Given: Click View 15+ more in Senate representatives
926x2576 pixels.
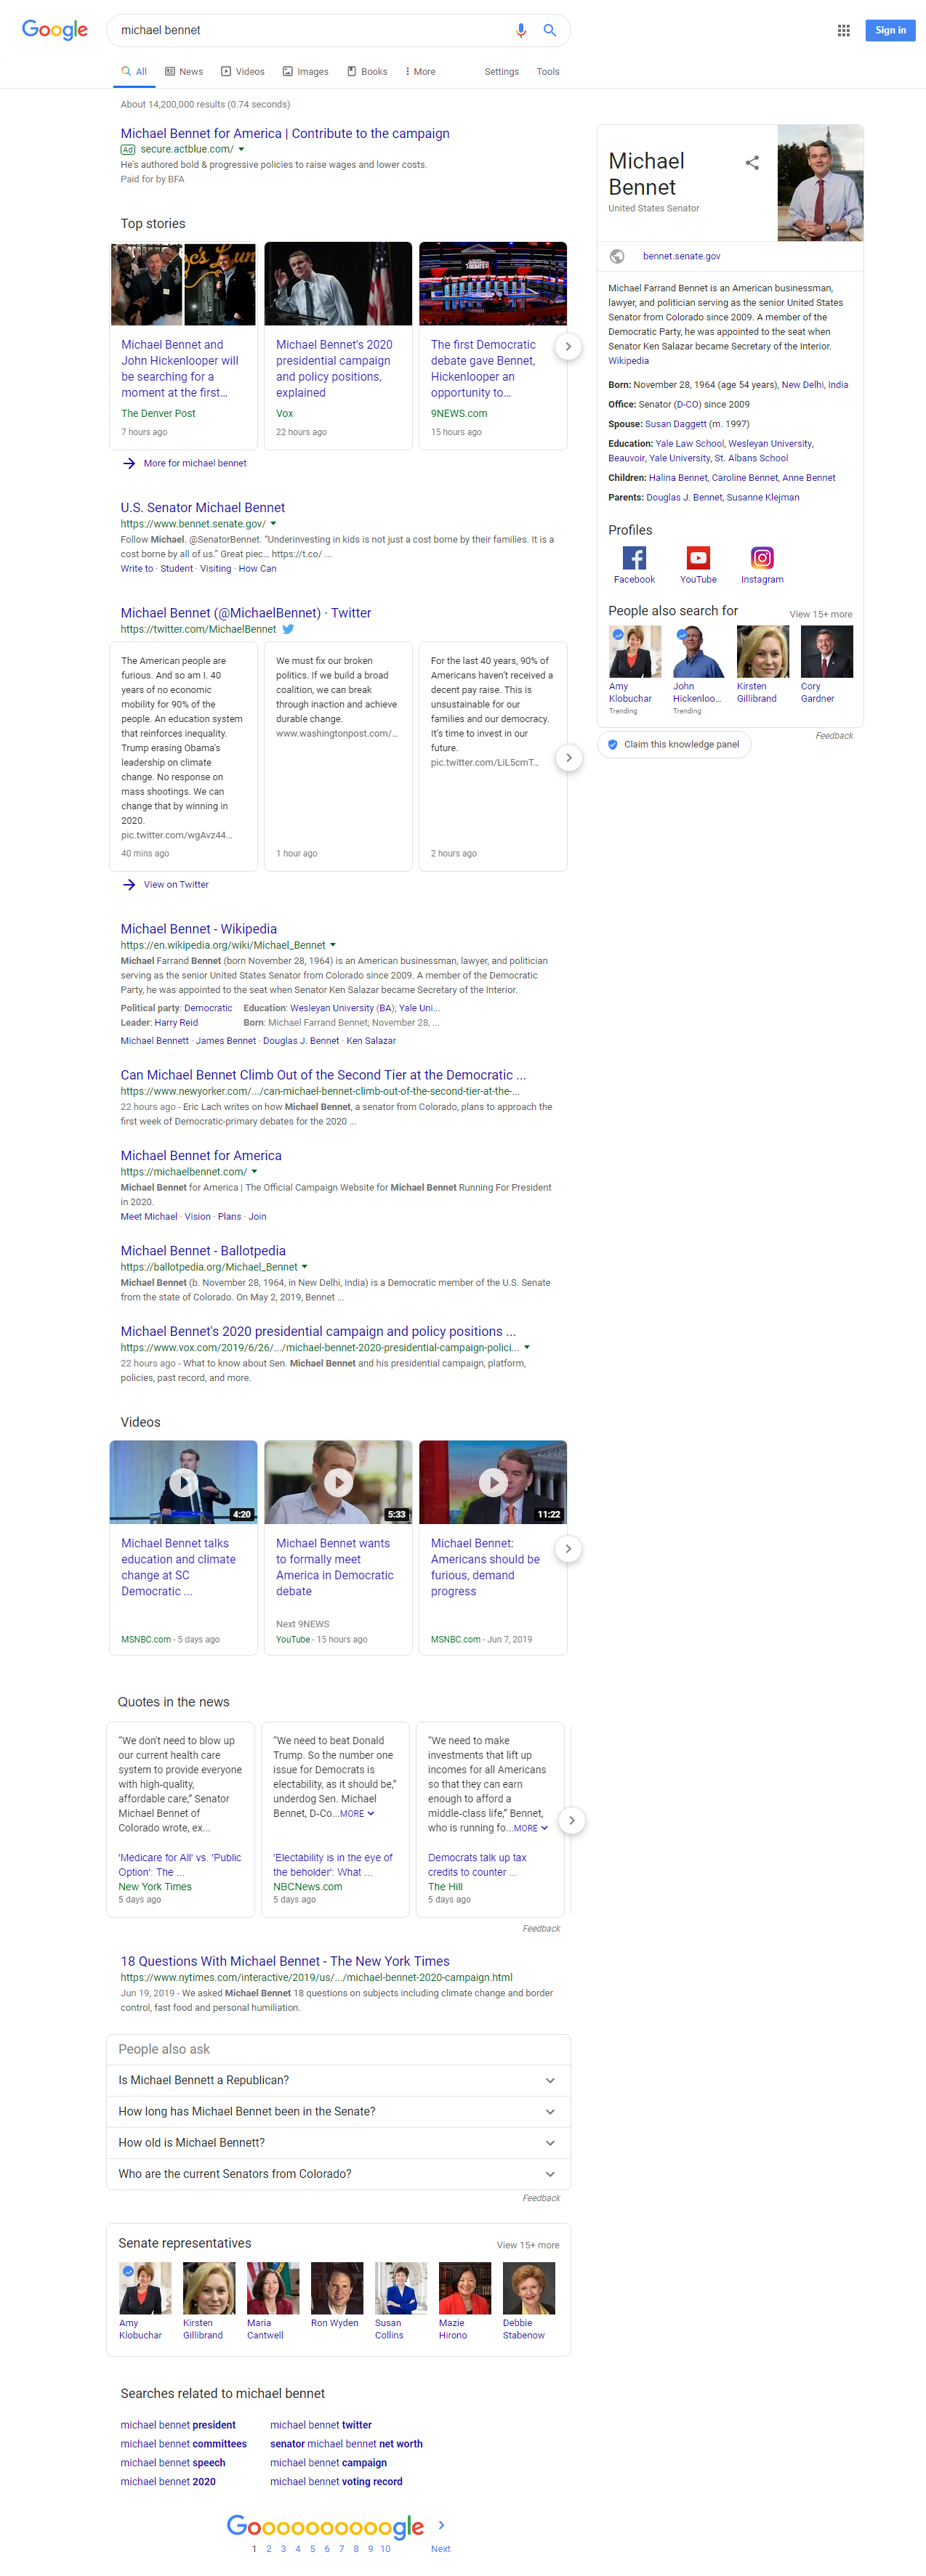Looking at the screenshot, I should click(528, 2244).
